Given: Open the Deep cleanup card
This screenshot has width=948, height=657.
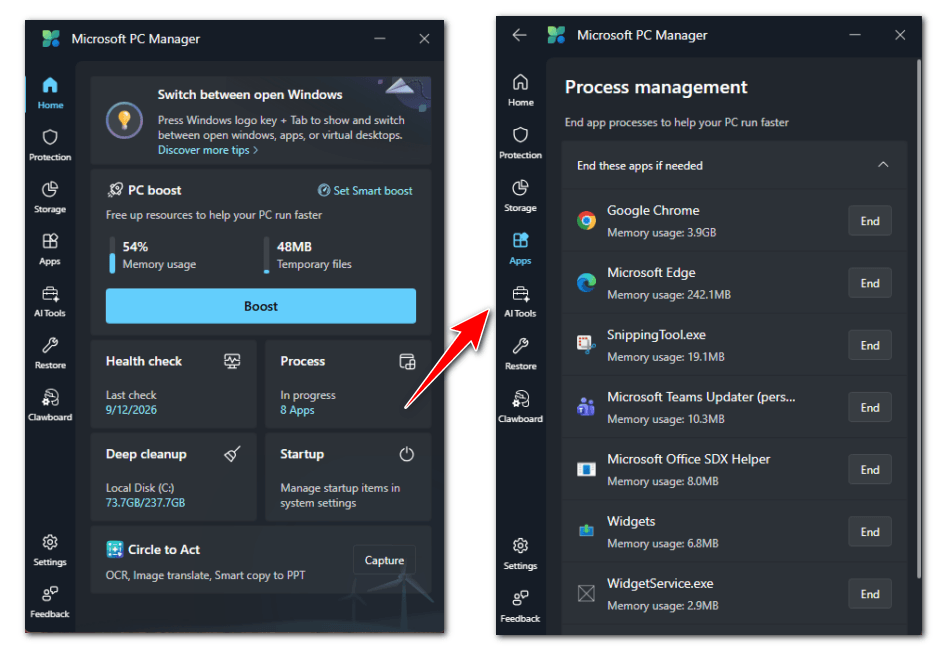Looking at the screenshot, I should coord(174,477).
